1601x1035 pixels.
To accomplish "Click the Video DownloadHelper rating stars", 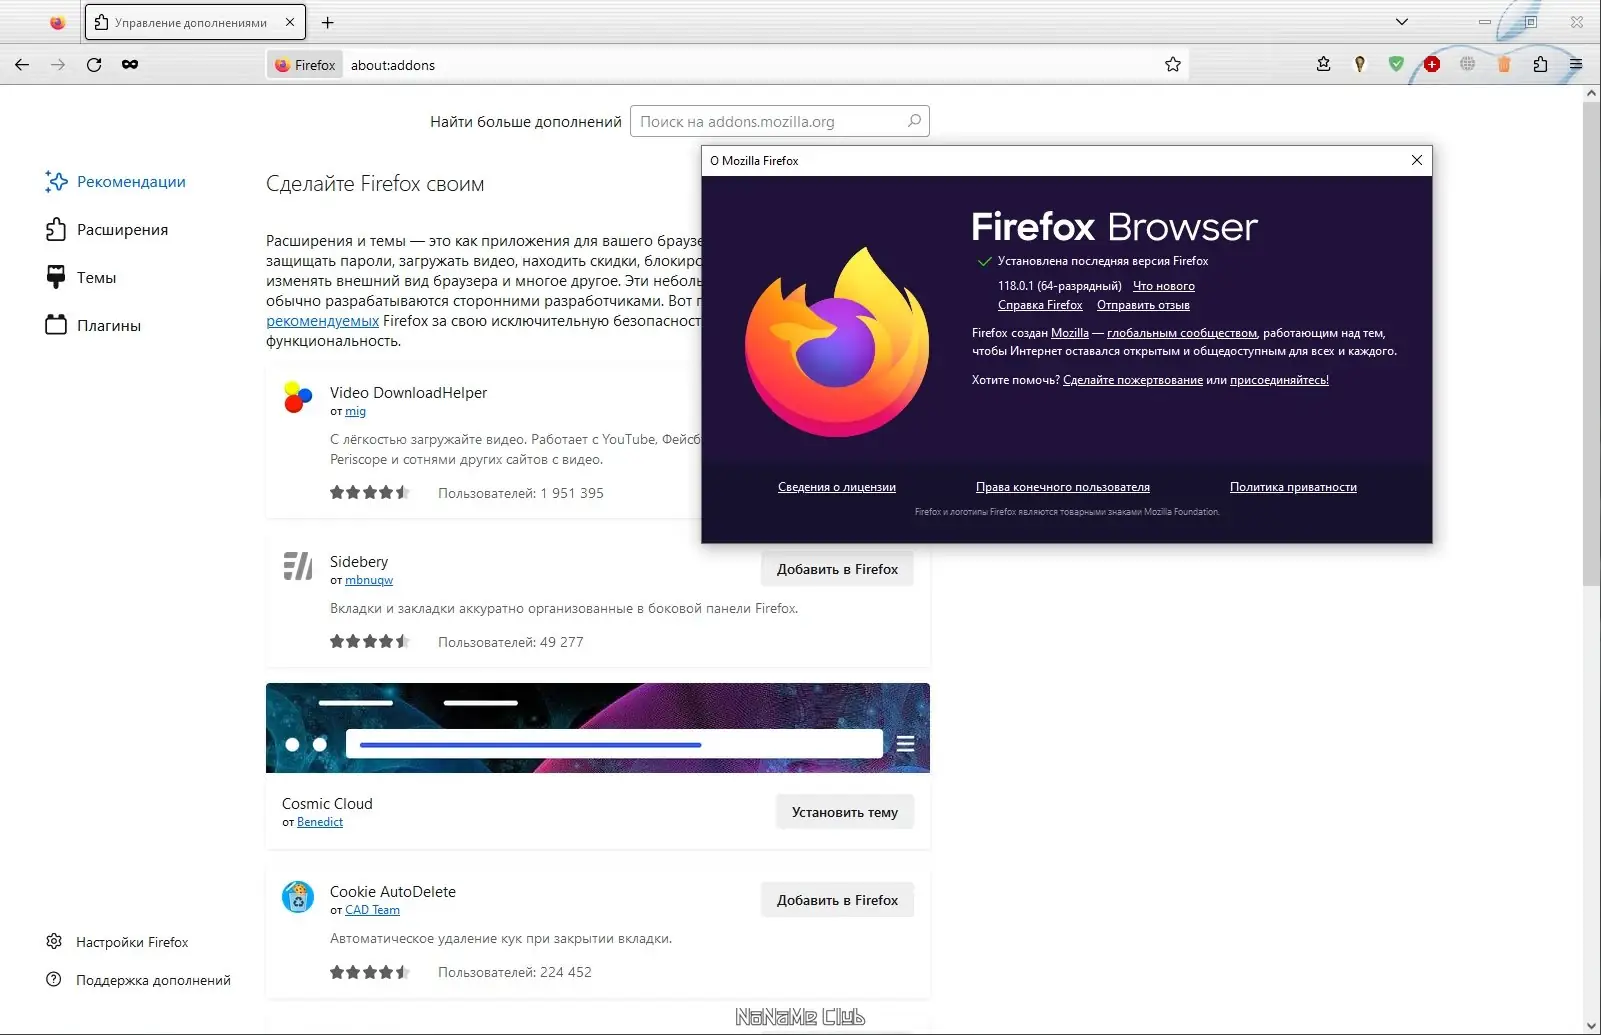I will pyautogui.click(x=370, y=493).
